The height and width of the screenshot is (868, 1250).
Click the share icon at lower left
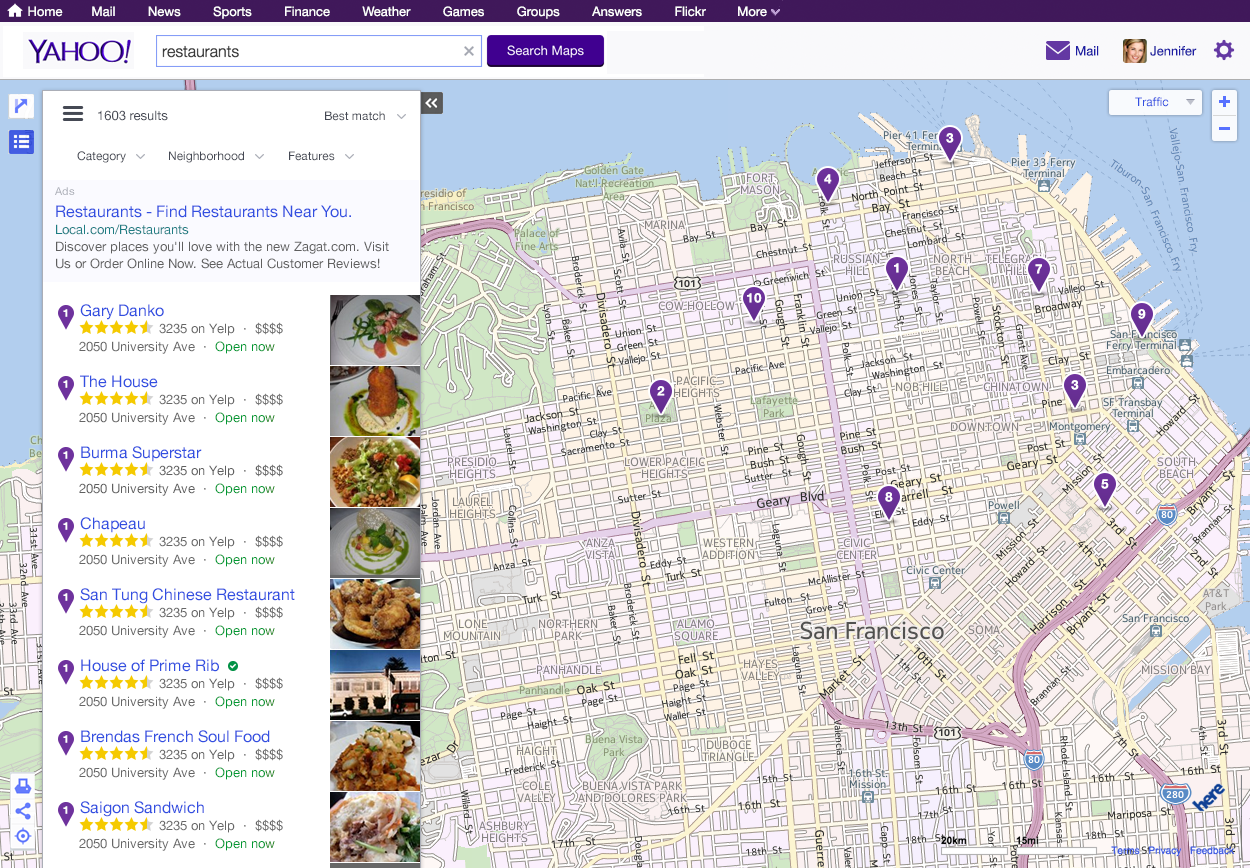23,811
